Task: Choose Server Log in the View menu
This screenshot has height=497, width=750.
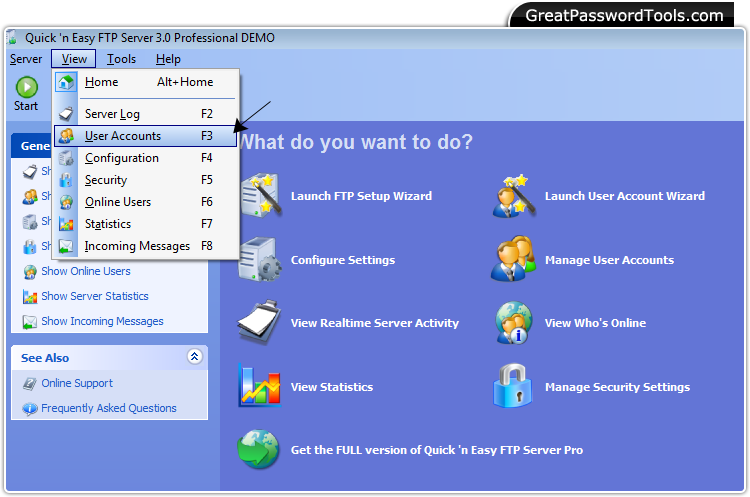Action: coord(112,114)
